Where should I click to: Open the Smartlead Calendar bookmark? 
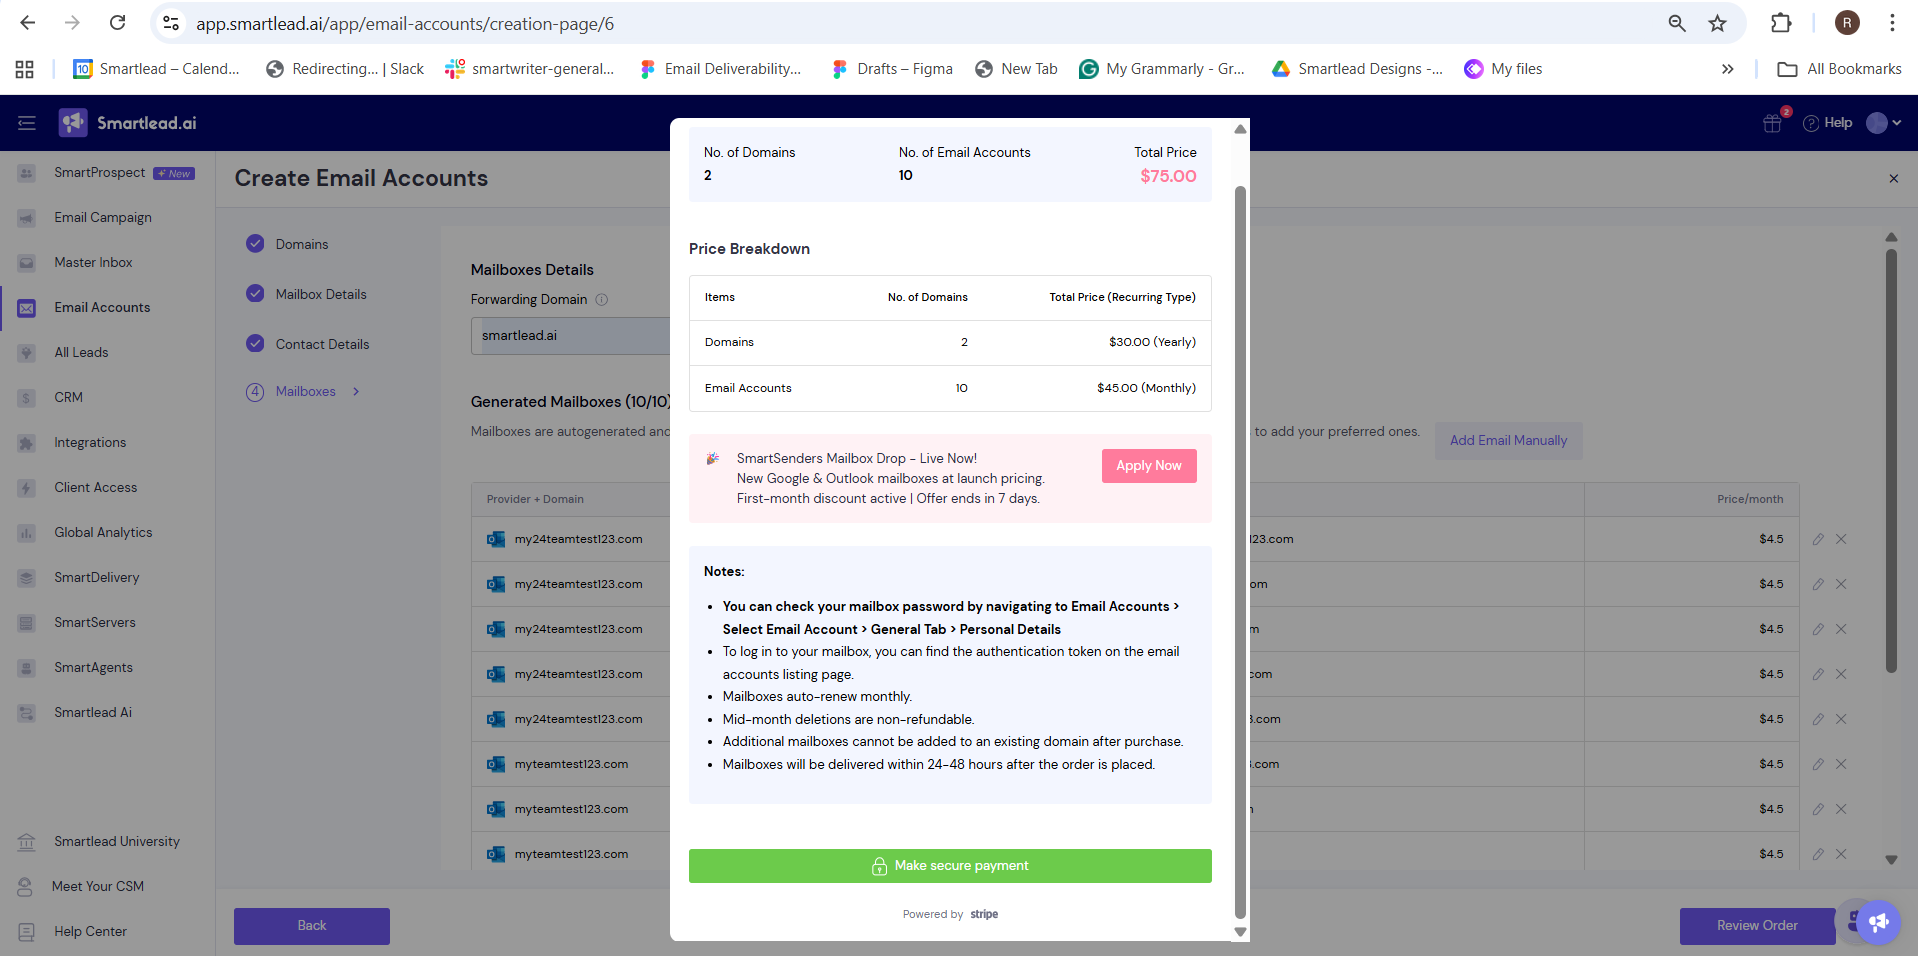click(x=157, y=69)
